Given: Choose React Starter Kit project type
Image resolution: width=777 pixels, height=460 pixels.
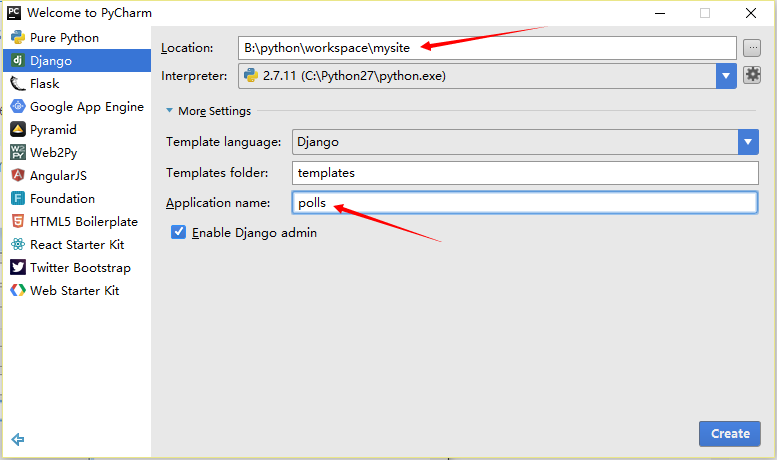Looking at the screenshot, I should (x=77, y=244).
